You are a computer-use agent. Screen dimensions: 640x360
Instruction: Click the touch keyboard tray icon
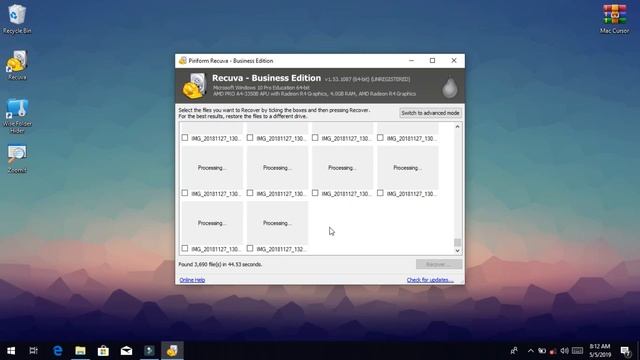tap(577, 351)
